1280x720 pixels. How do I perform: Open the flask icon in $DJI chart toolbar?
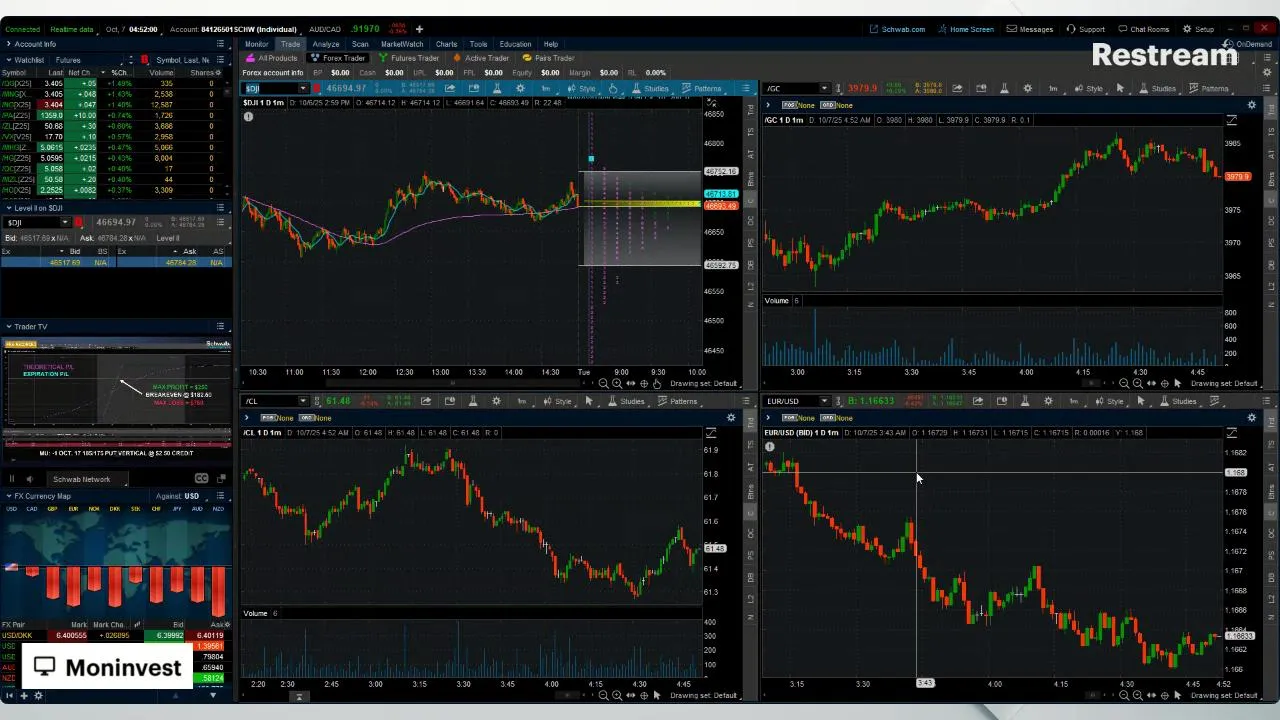(x=496, y=88)
